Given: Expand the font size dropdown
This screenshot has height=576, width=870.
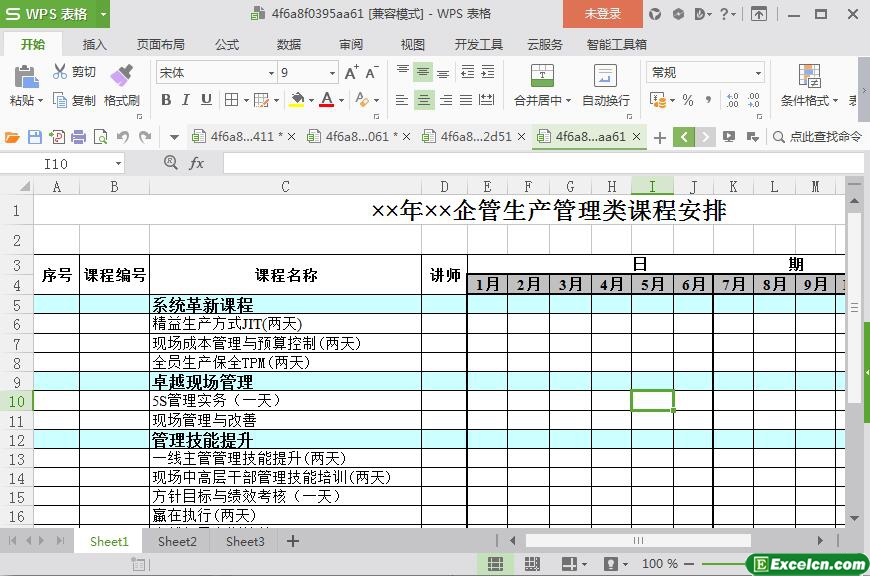Looking at the screenshot, I should pyautogui.click(x=332, y=73).
